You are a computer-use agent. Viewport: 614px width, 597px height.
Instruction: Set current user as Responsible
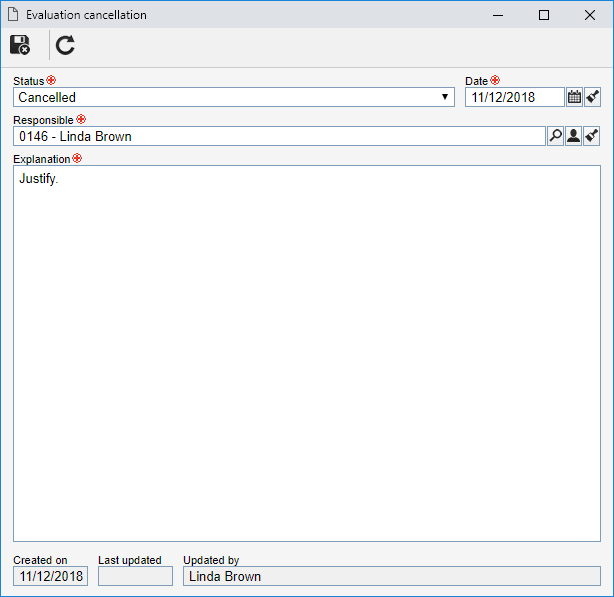[574, 136]
